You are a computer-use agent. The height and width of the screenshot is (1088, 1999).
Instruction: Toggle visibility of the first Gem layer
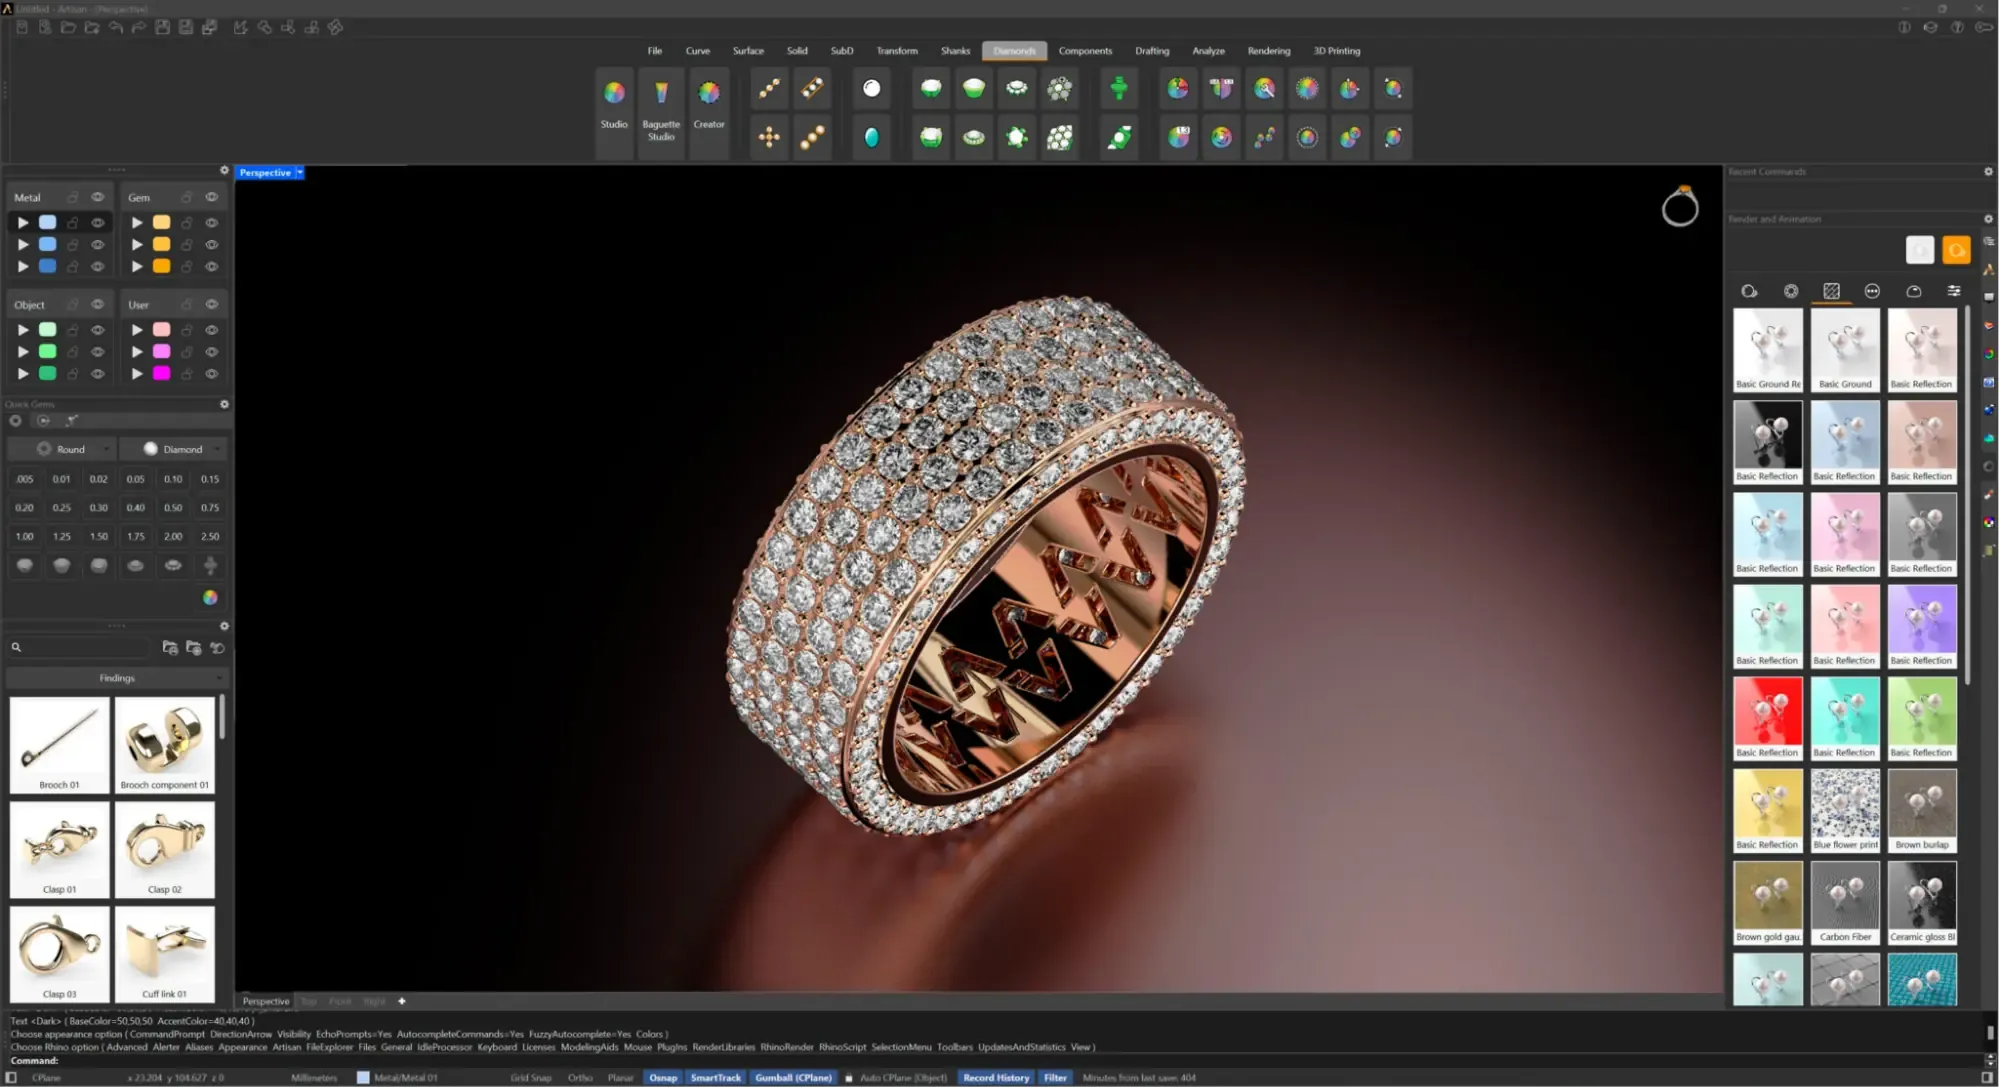(x=211, y=223)
